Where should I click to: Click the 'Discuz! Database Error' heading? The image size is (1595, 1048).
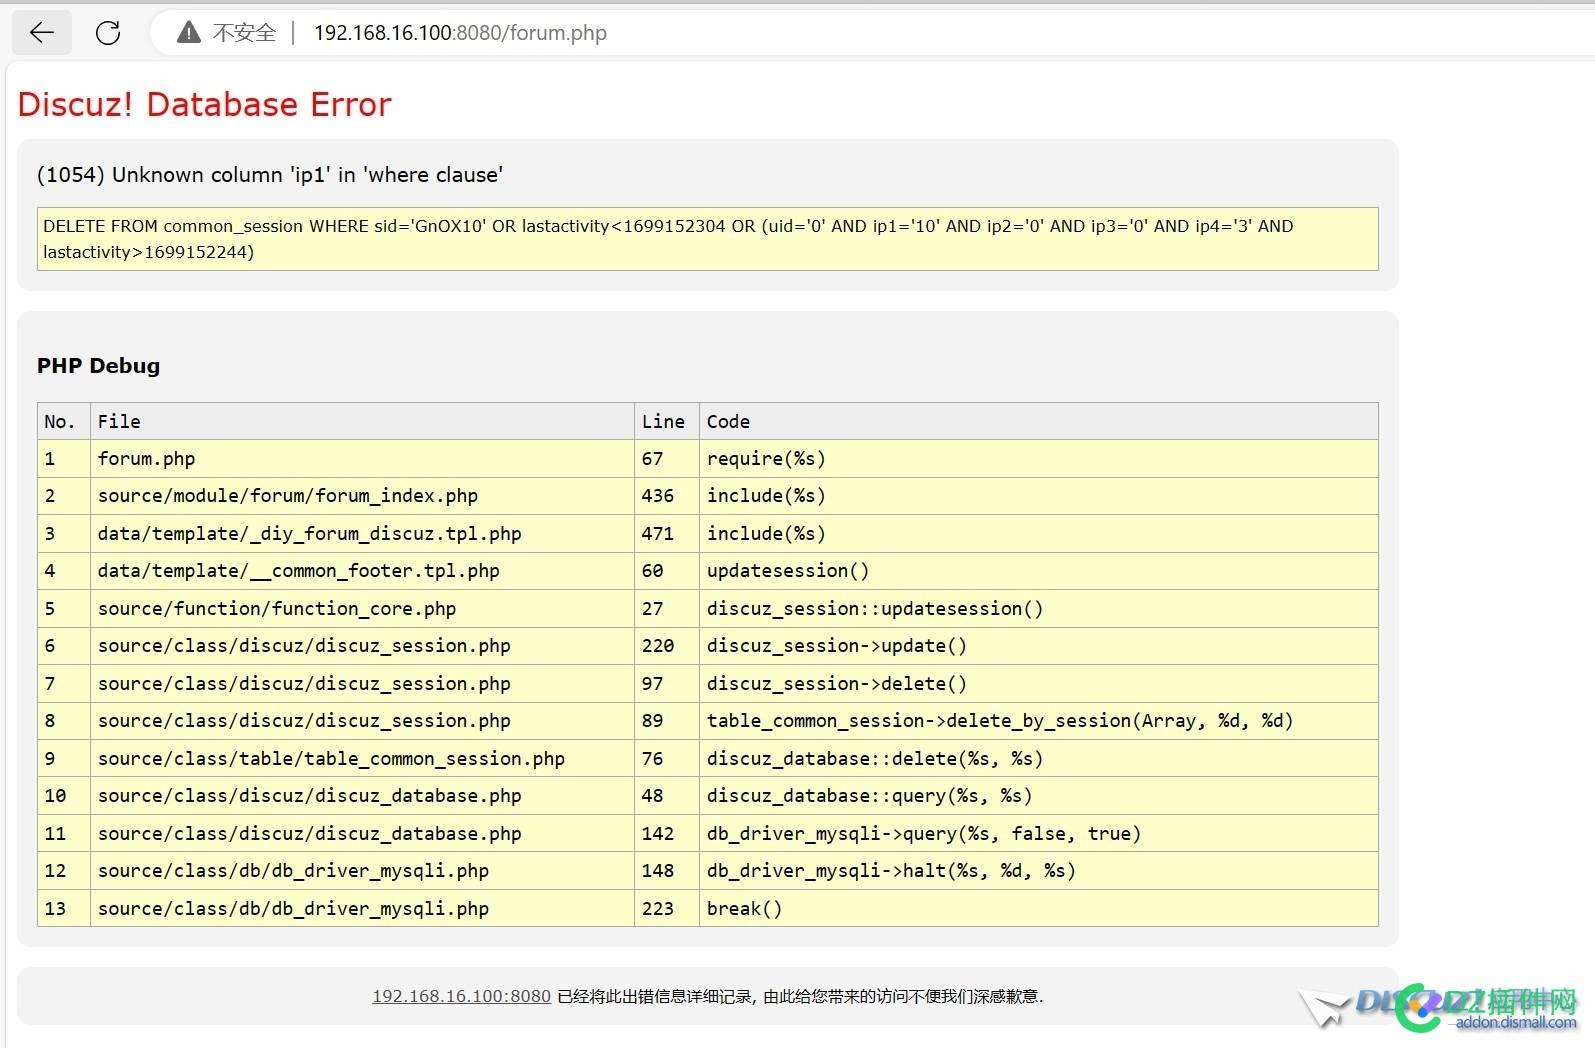point(204,104)
